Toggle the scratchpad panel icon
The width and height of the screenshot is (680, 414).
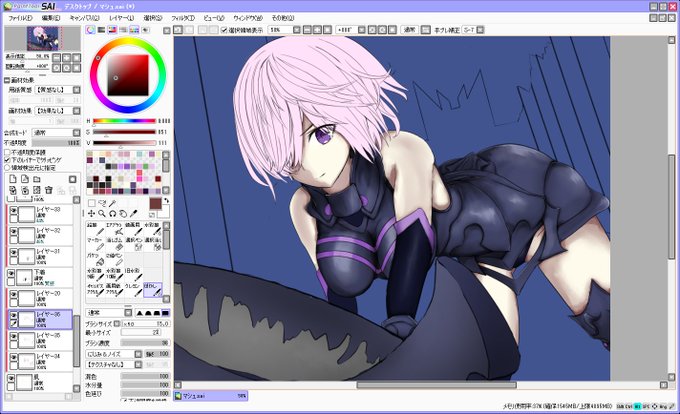coord(145,30)
